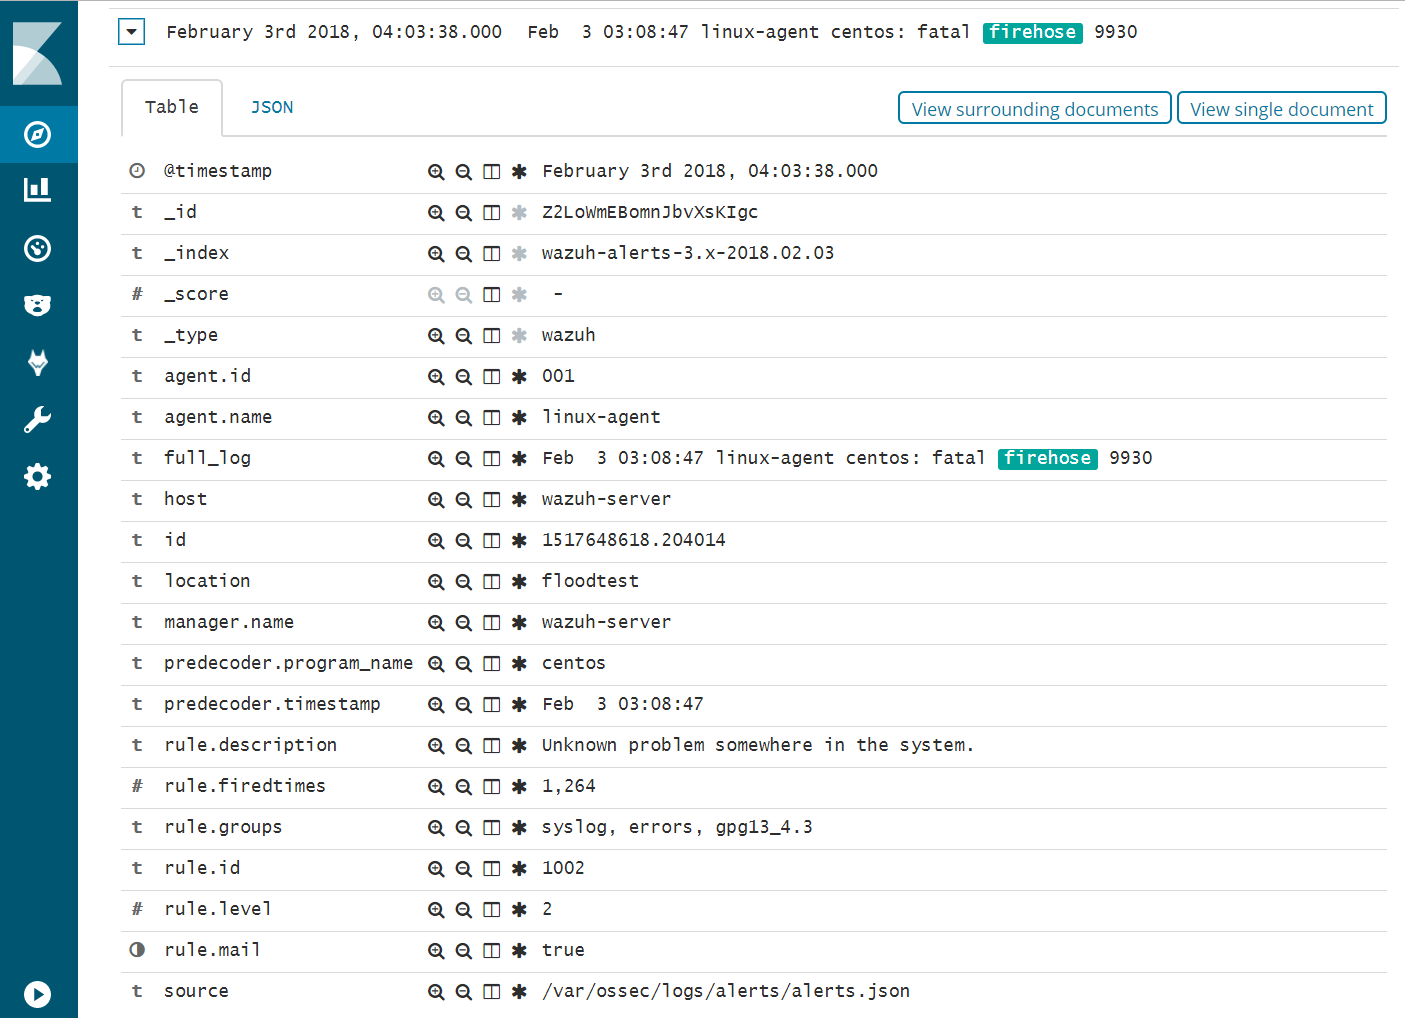This screenshot has height=1018, width=1405.
Task: Open the Wazuh app wolf icon
Action: point(38,362)
